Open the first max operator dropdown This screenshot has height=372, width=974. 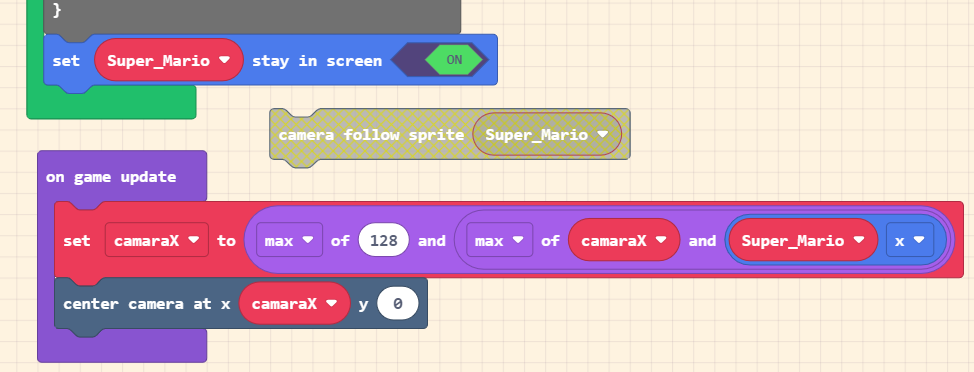(289, 240)
